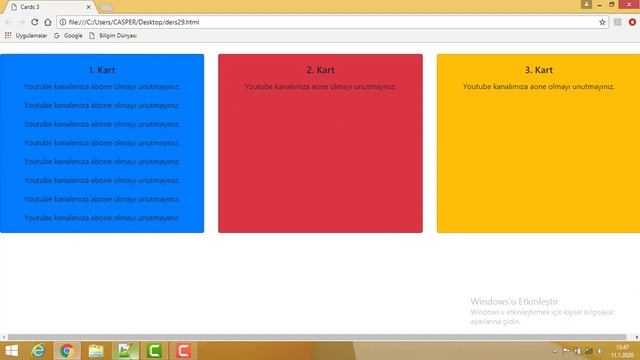The height and width of the screenshot is (360, 640).
Task: Click the first text line in blue card
Action: [x=102, y=87]
